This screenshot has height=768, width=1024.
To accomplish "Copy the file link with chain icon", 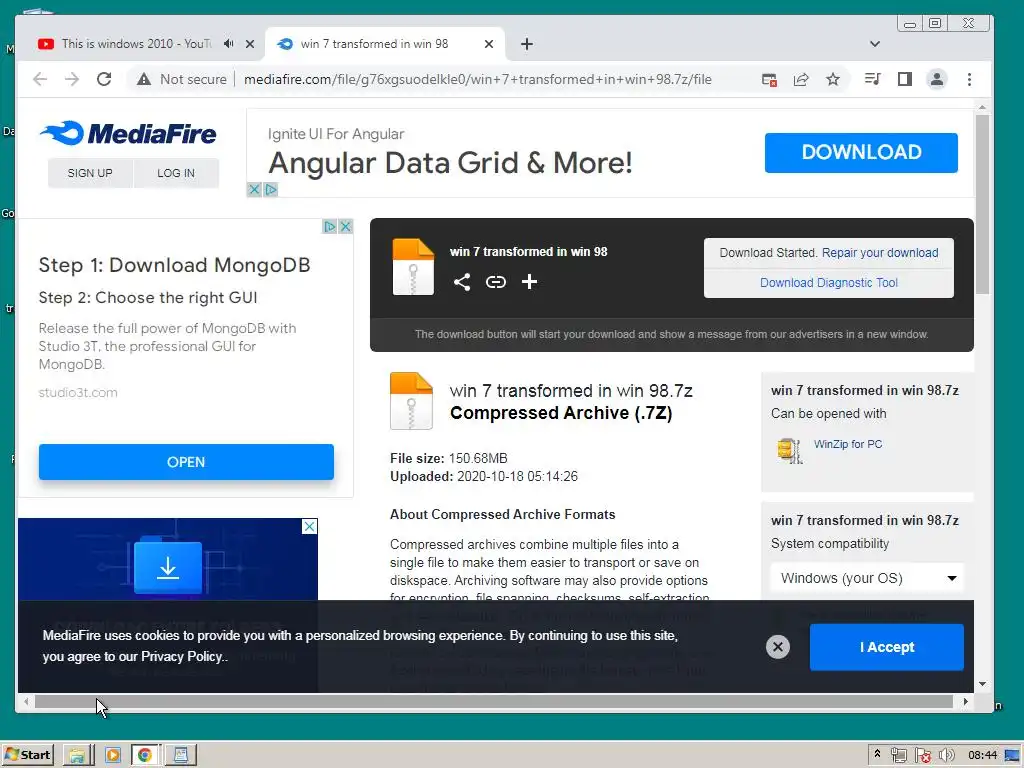I will click(x=496, y=282).
